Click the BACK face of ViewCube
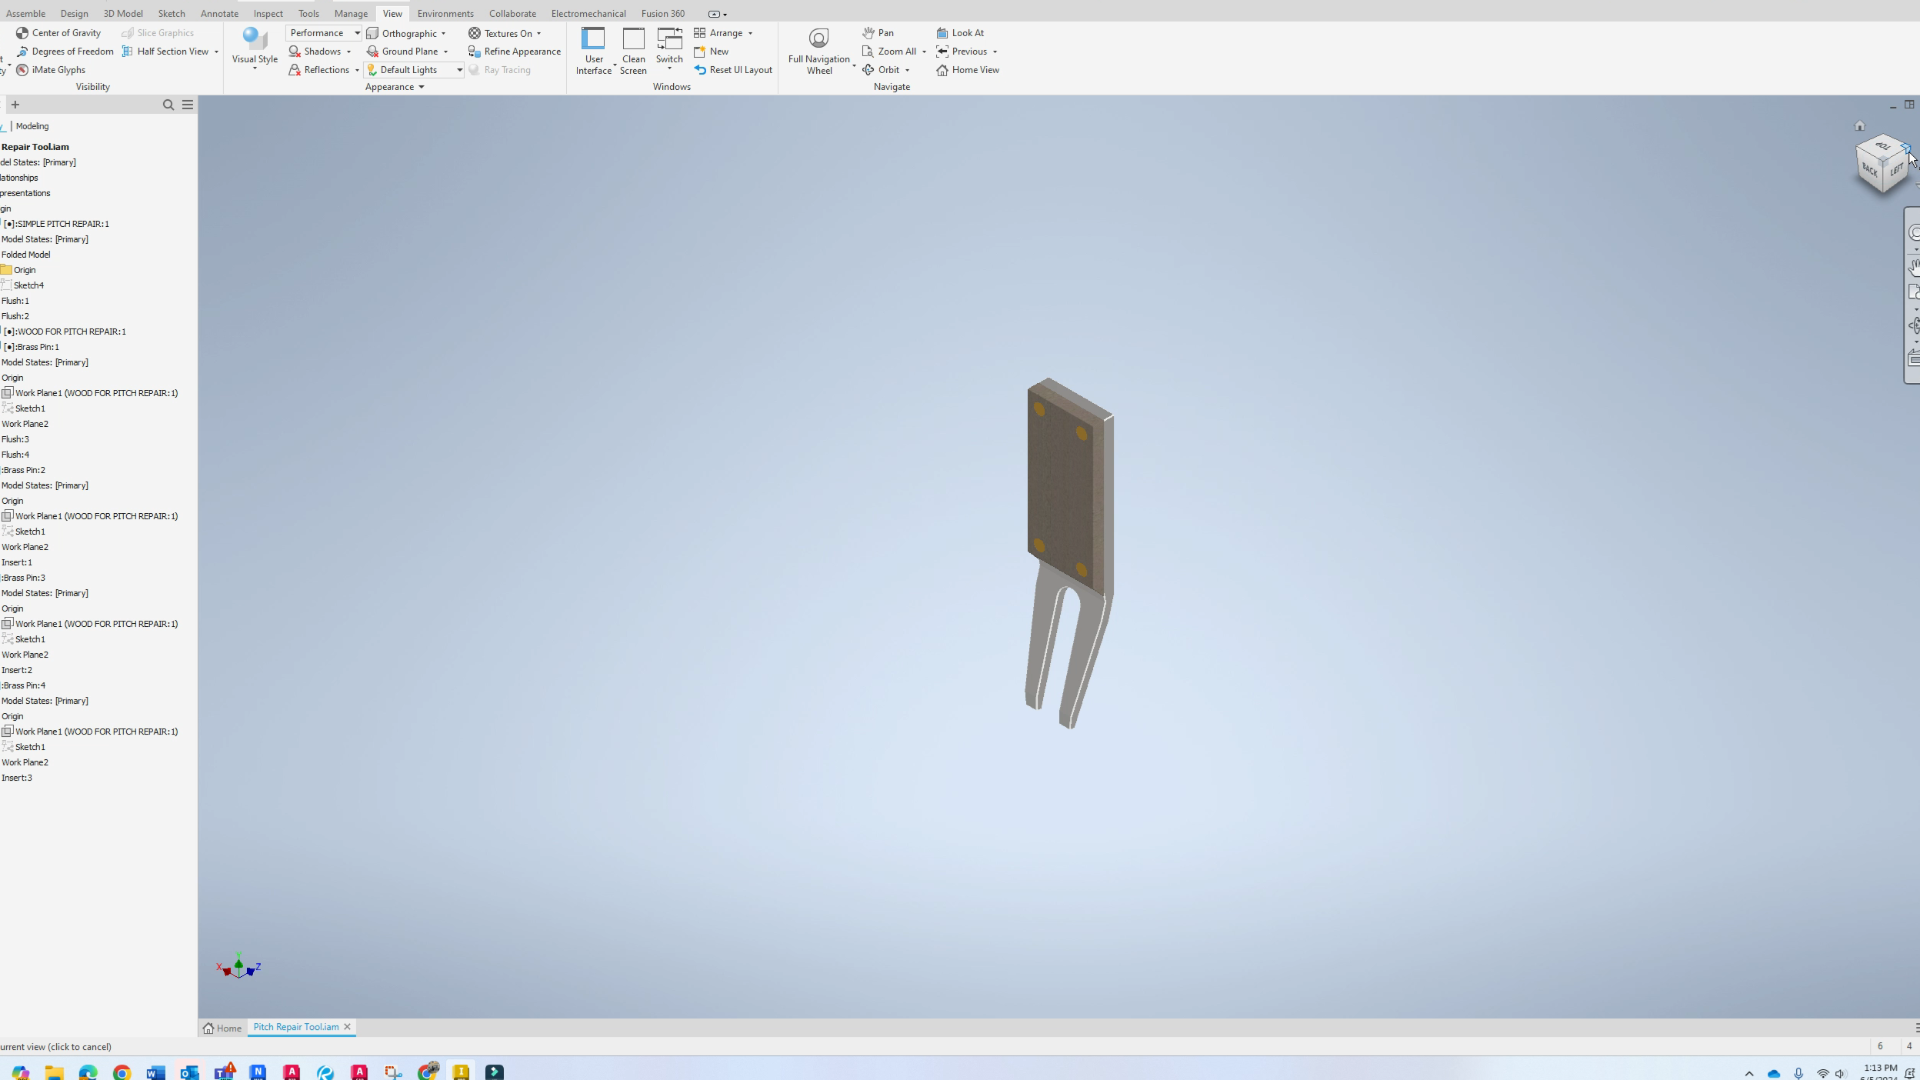Viewport: 1920px width, 1080px height. point(1869,171)
